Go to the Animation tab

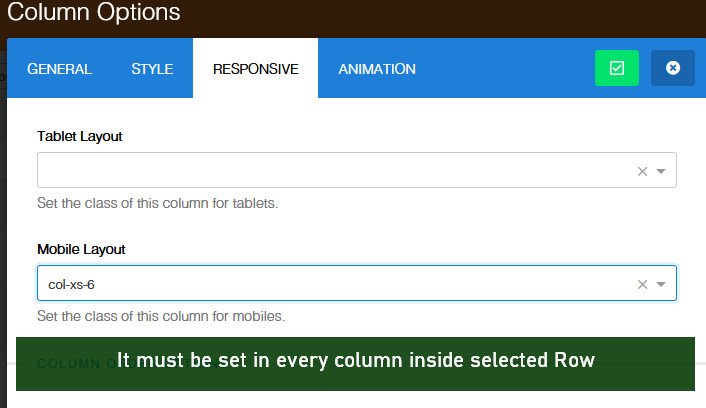pos(377,69)
